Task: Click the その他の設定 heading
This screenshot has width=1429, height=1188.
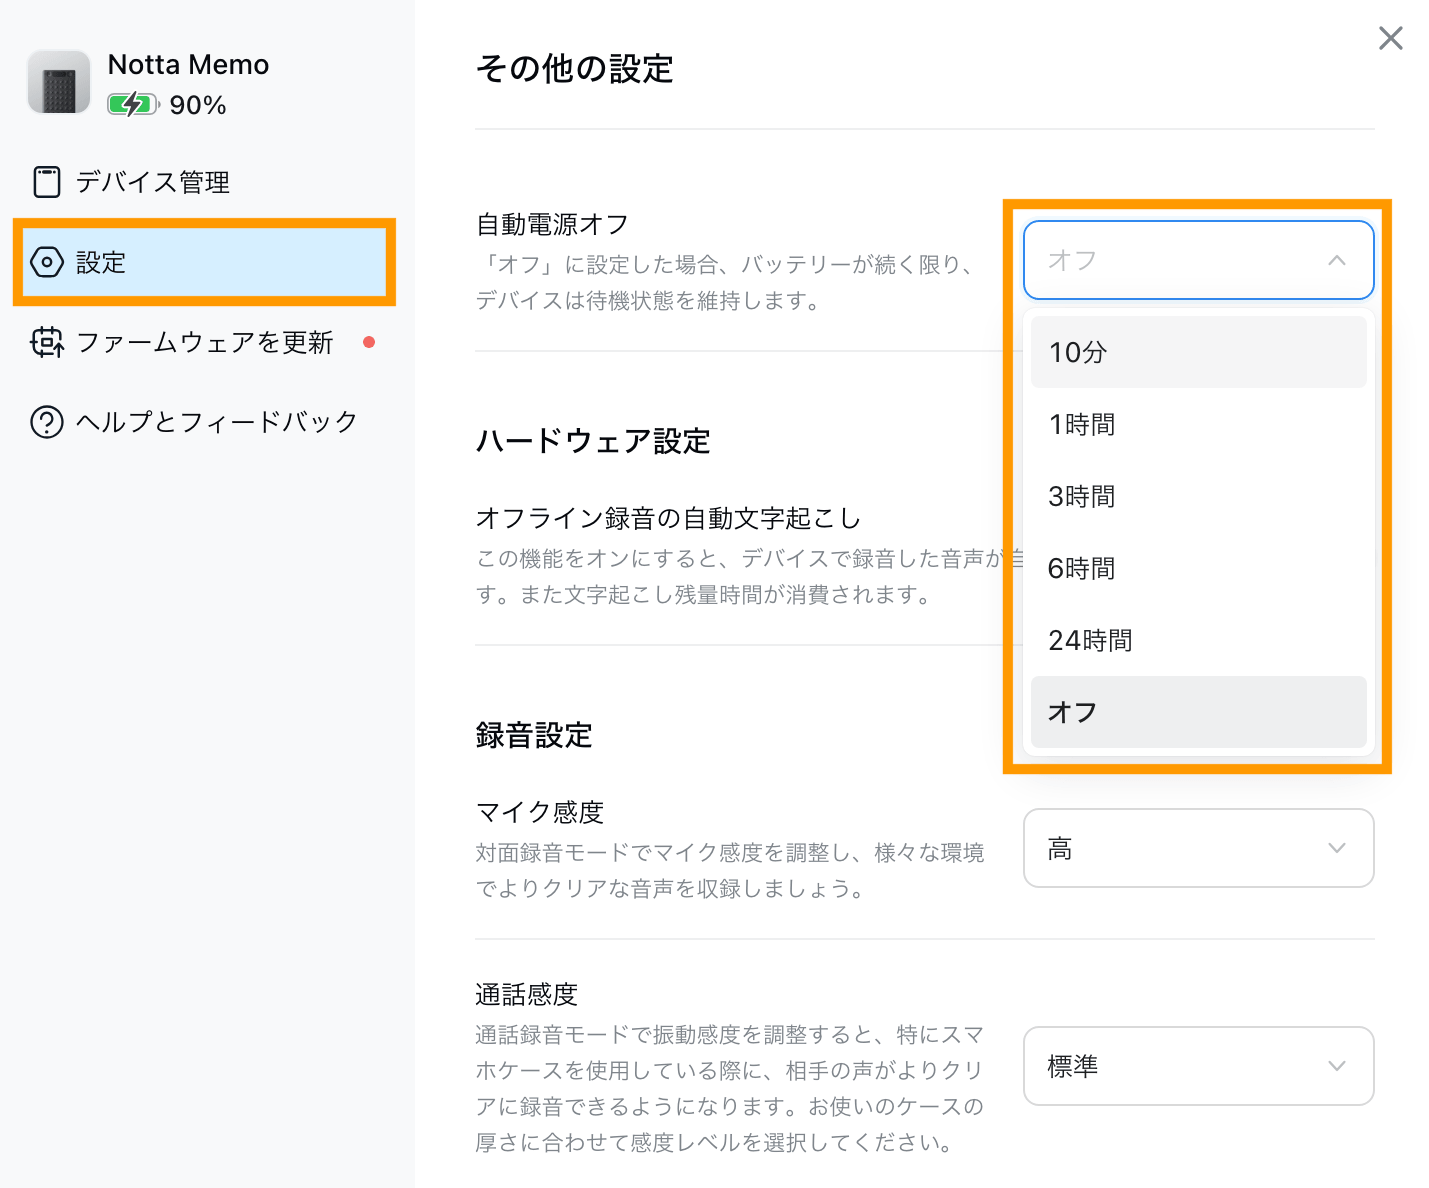Action: click(x=574, y=69)
